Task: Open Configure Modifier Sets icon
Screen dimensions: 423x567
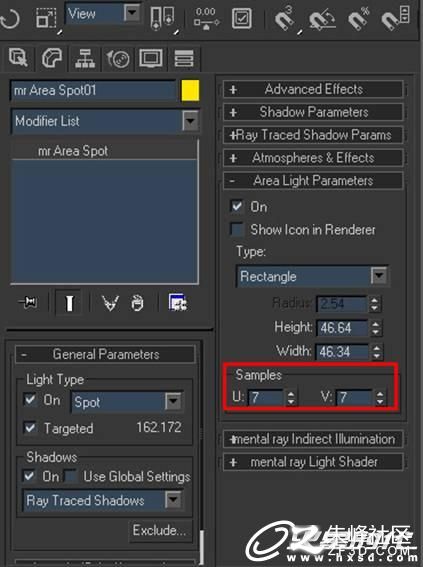Action: pos(178,302)
